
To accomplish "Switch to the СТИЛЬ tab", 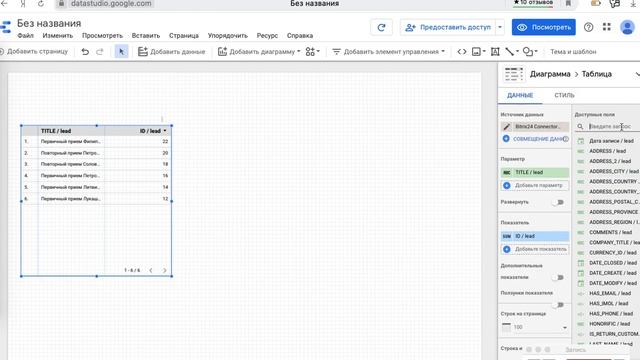I will [x=564, y=95].
